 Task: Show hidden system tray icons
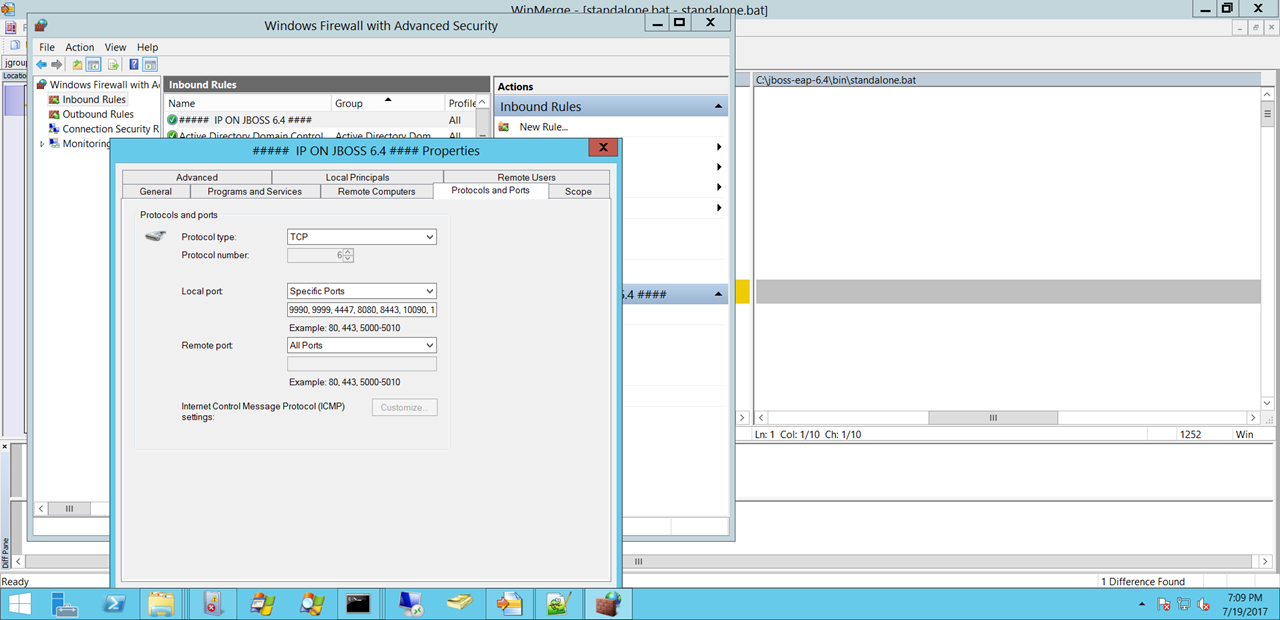click(x=1142, y=605)
